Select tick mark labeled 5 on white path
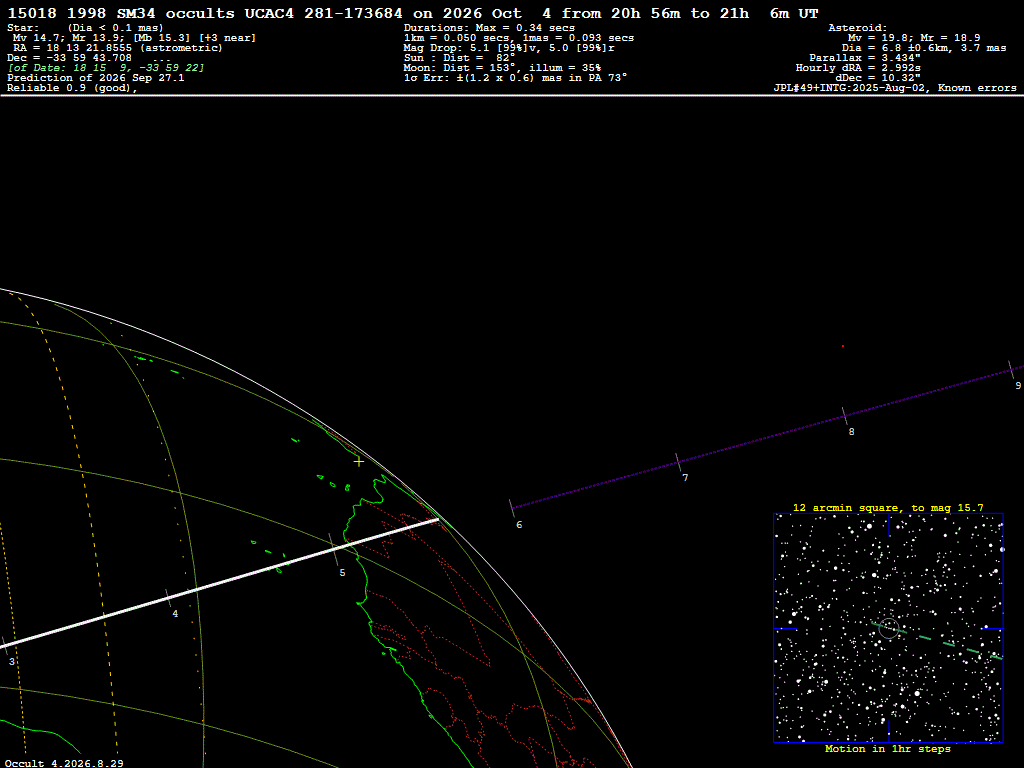The image size is (1024, 768). tap(334, 549)
